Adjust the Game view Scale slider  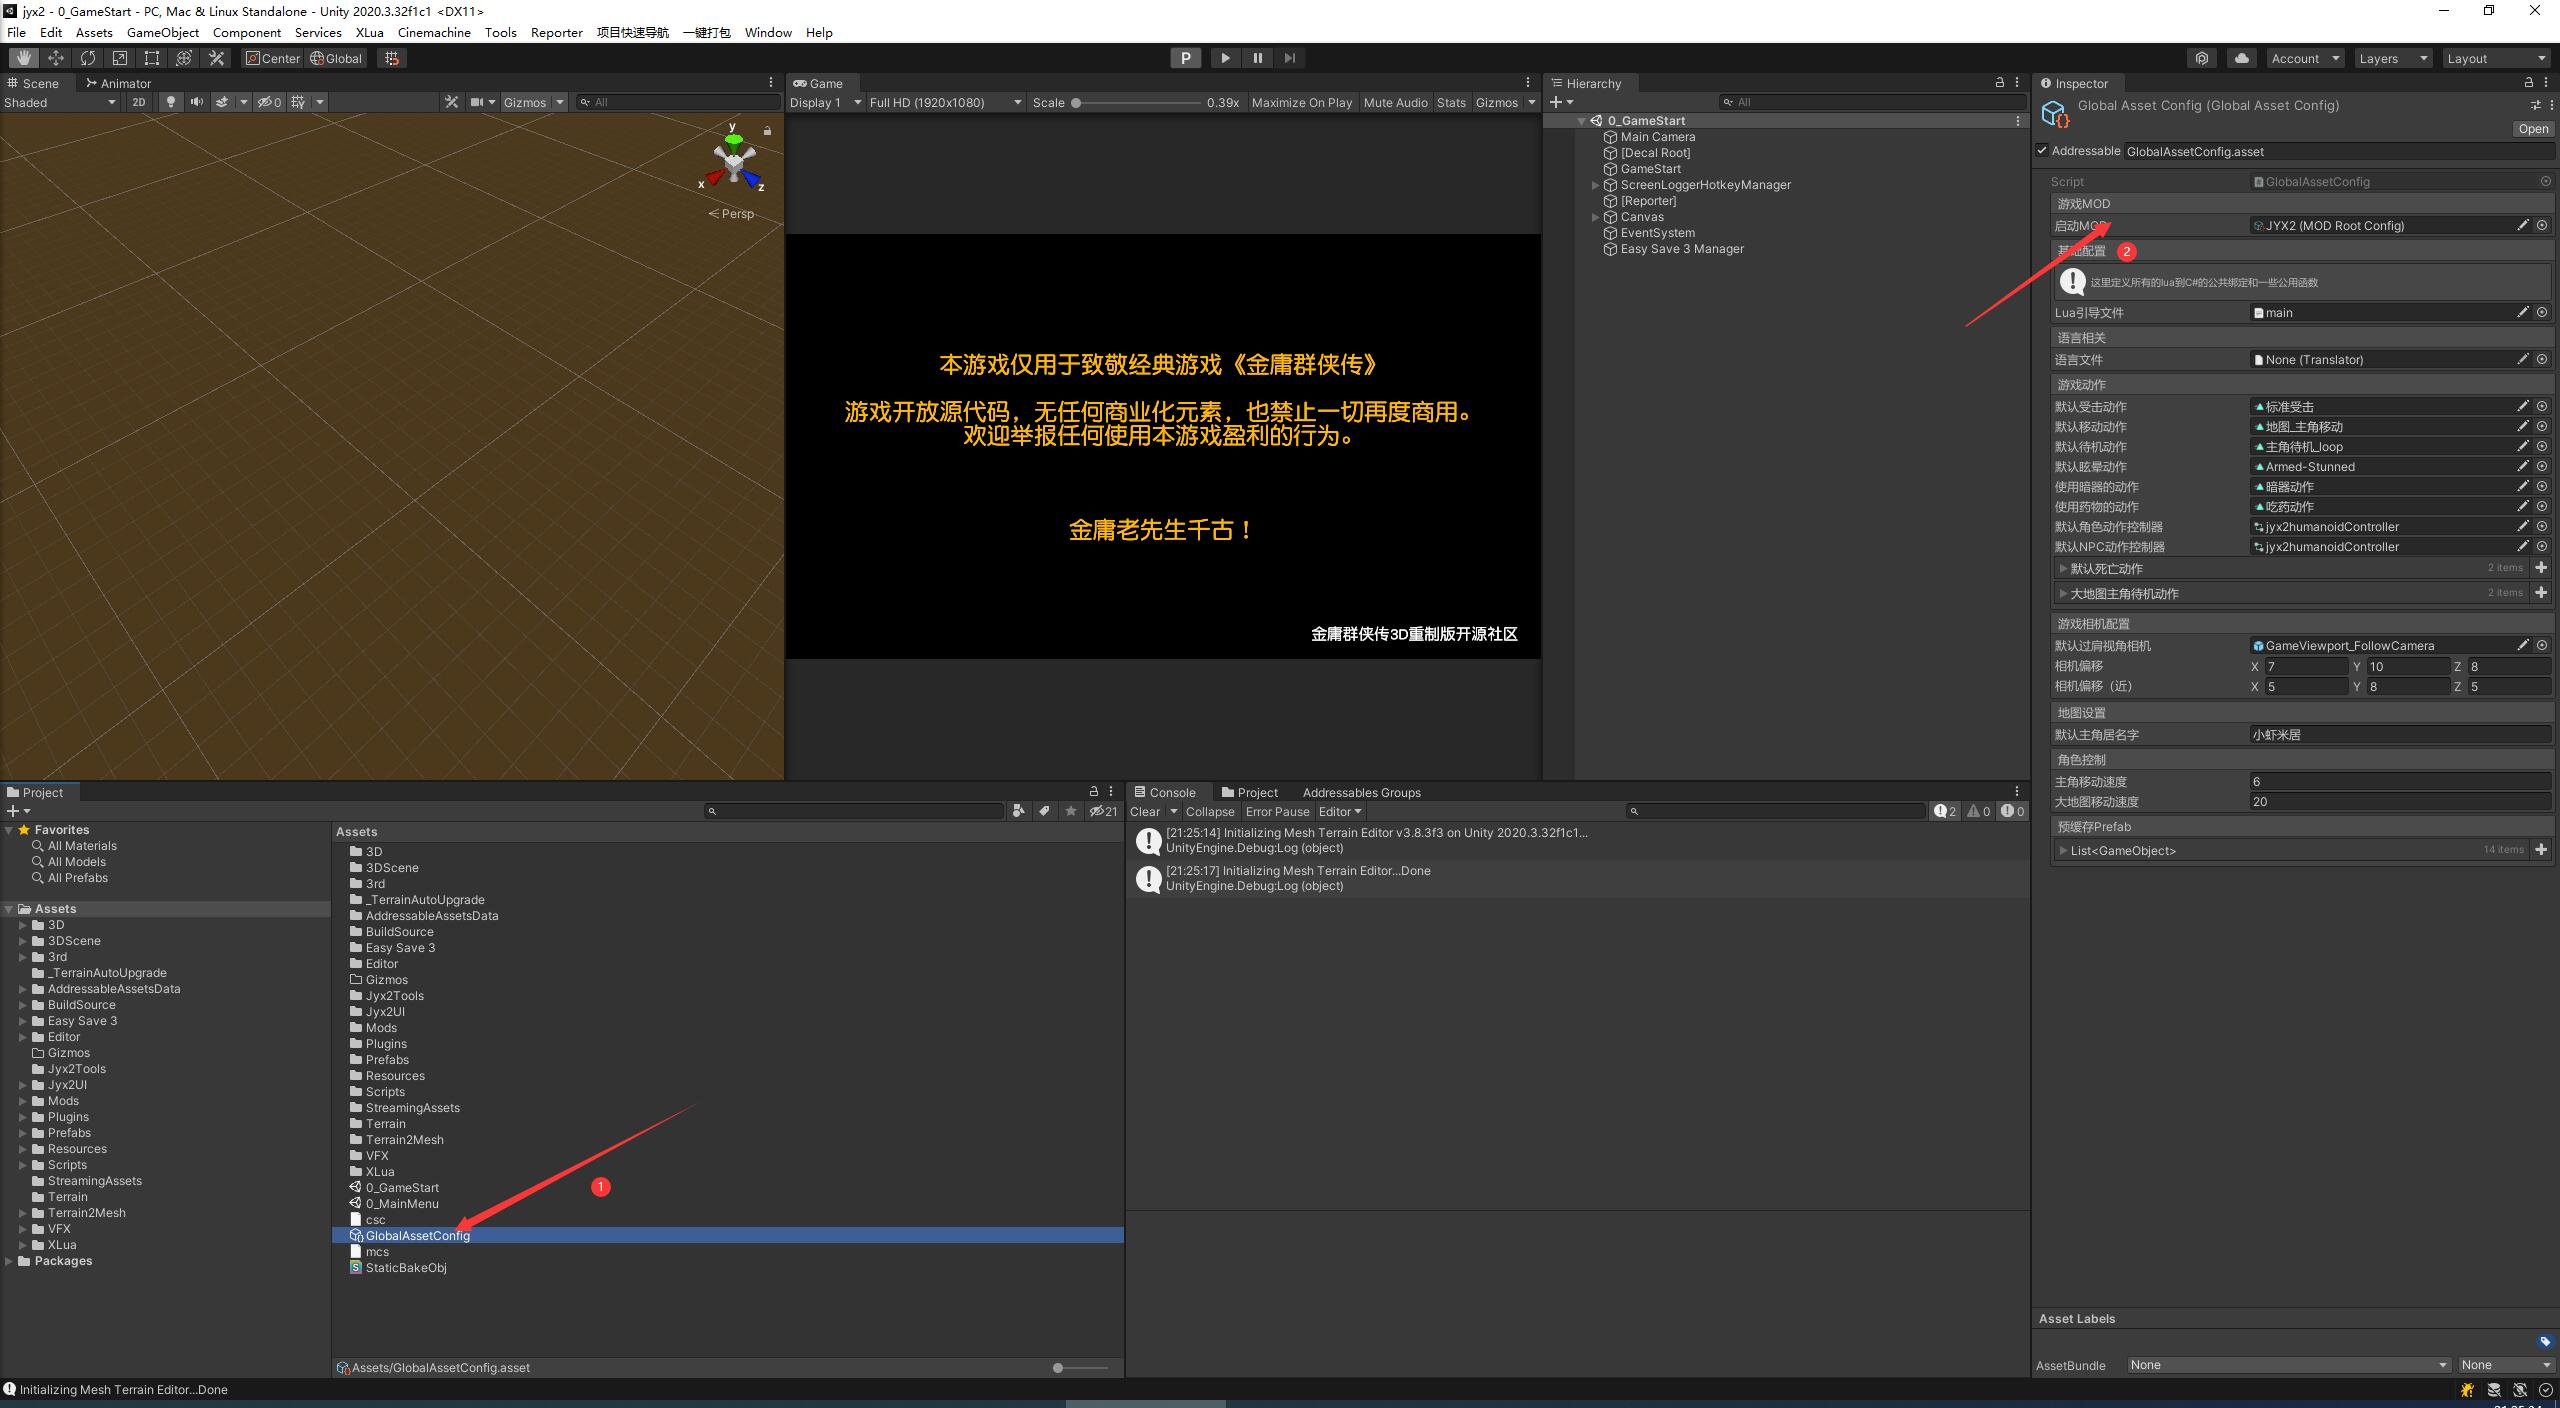point(1076,102)
